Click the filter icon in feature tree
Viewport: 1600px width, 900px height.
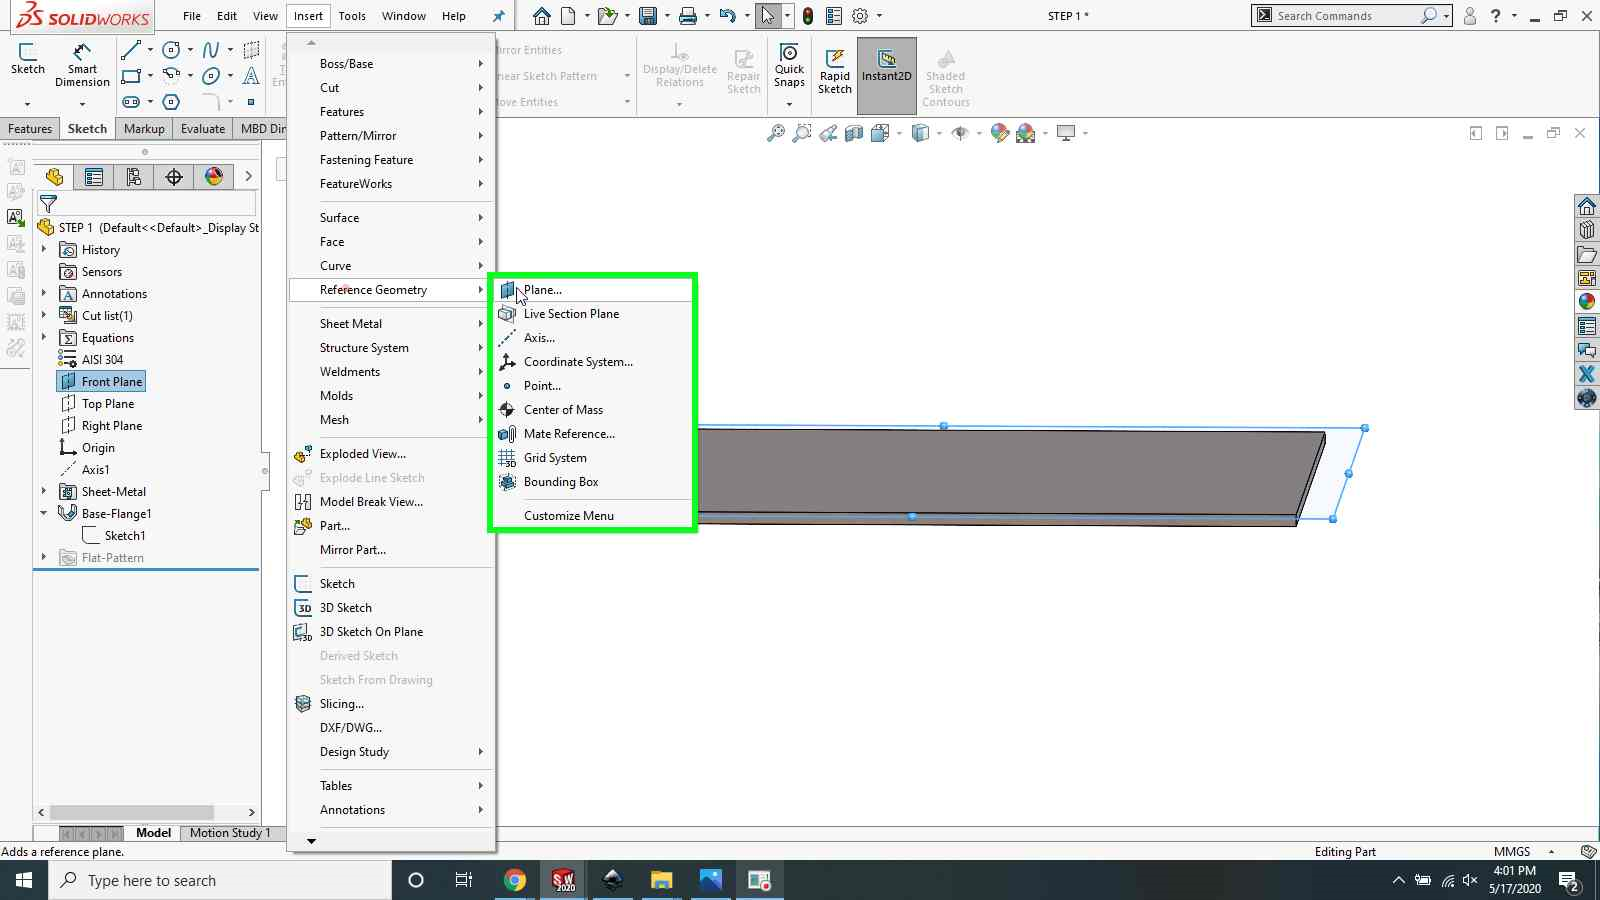[48, 204]
